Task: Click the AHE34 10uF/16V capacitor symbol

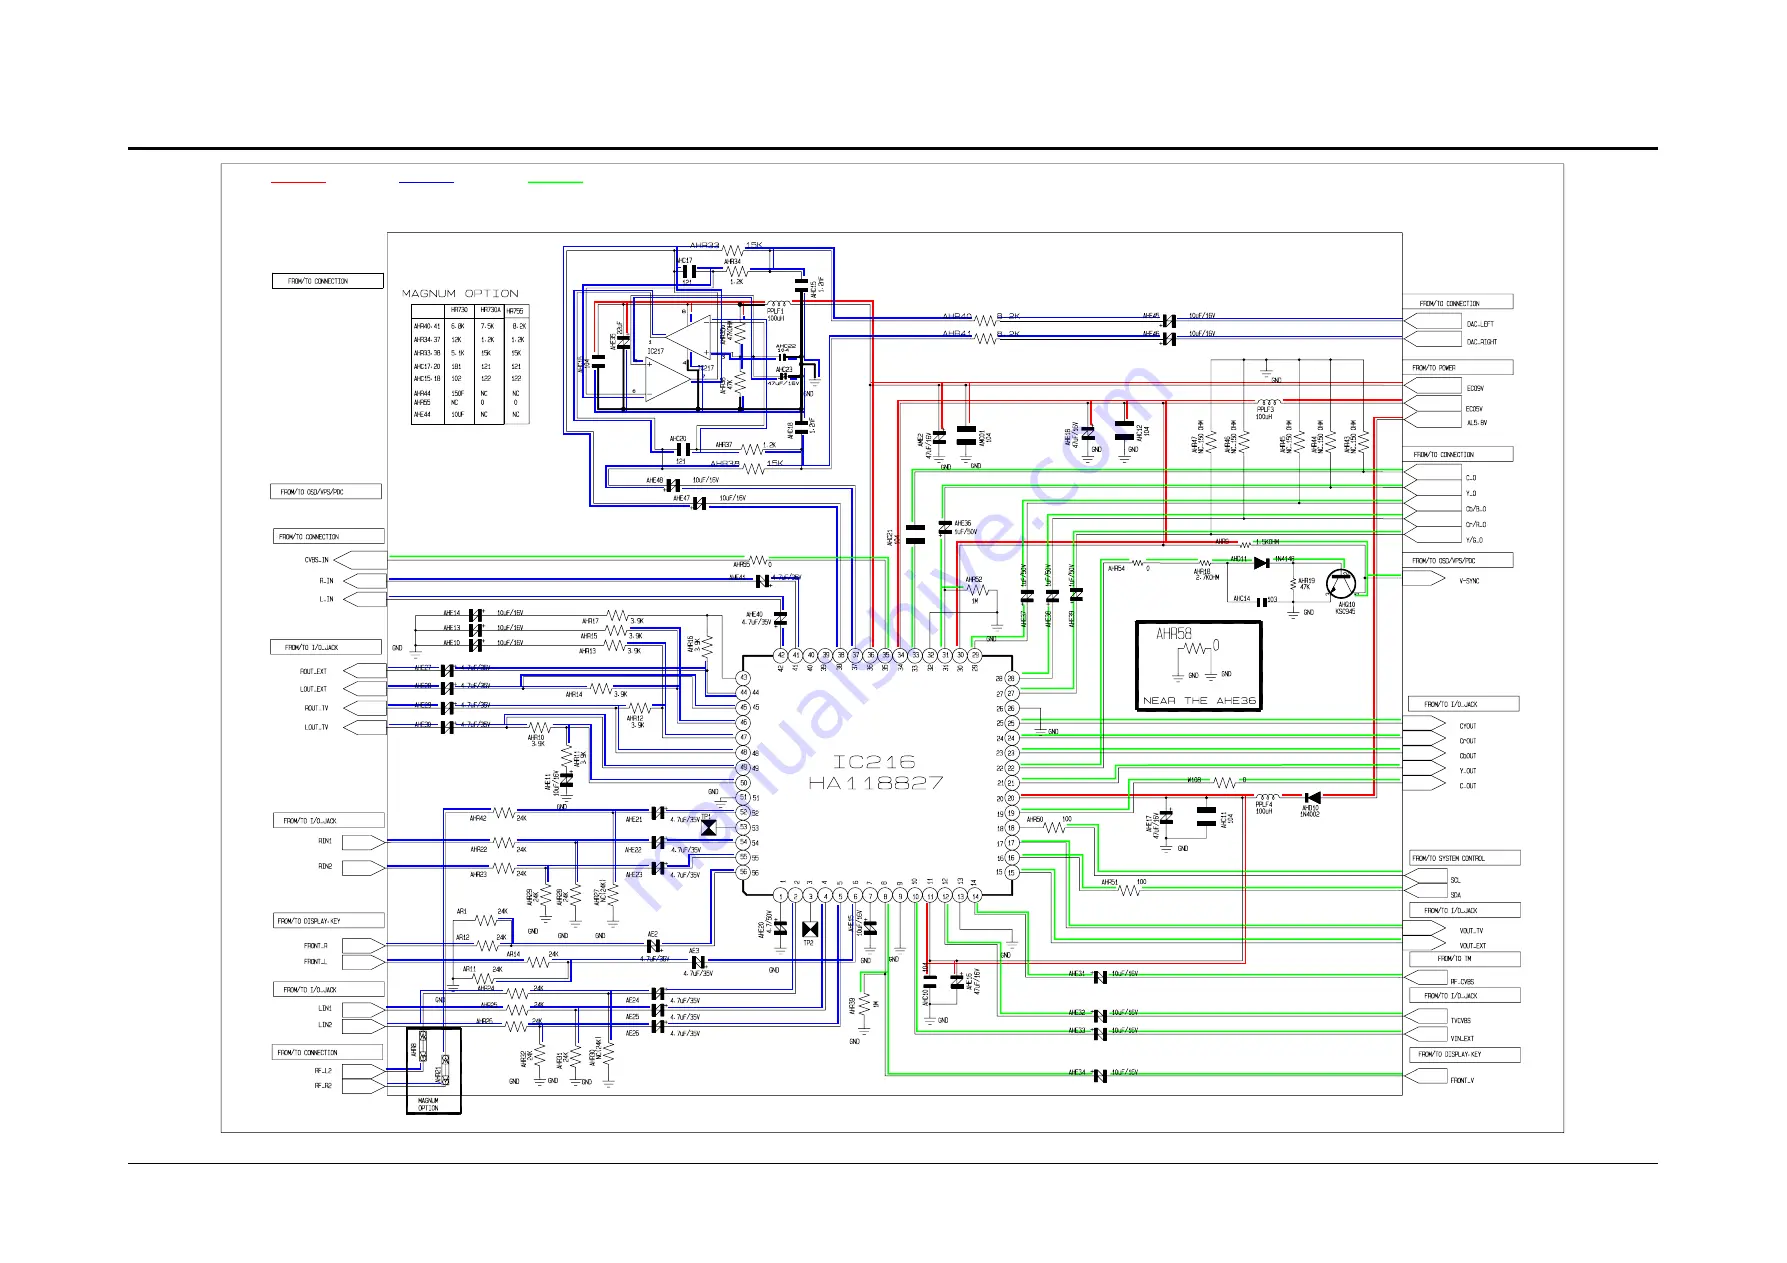Action: (1100, 1076)
